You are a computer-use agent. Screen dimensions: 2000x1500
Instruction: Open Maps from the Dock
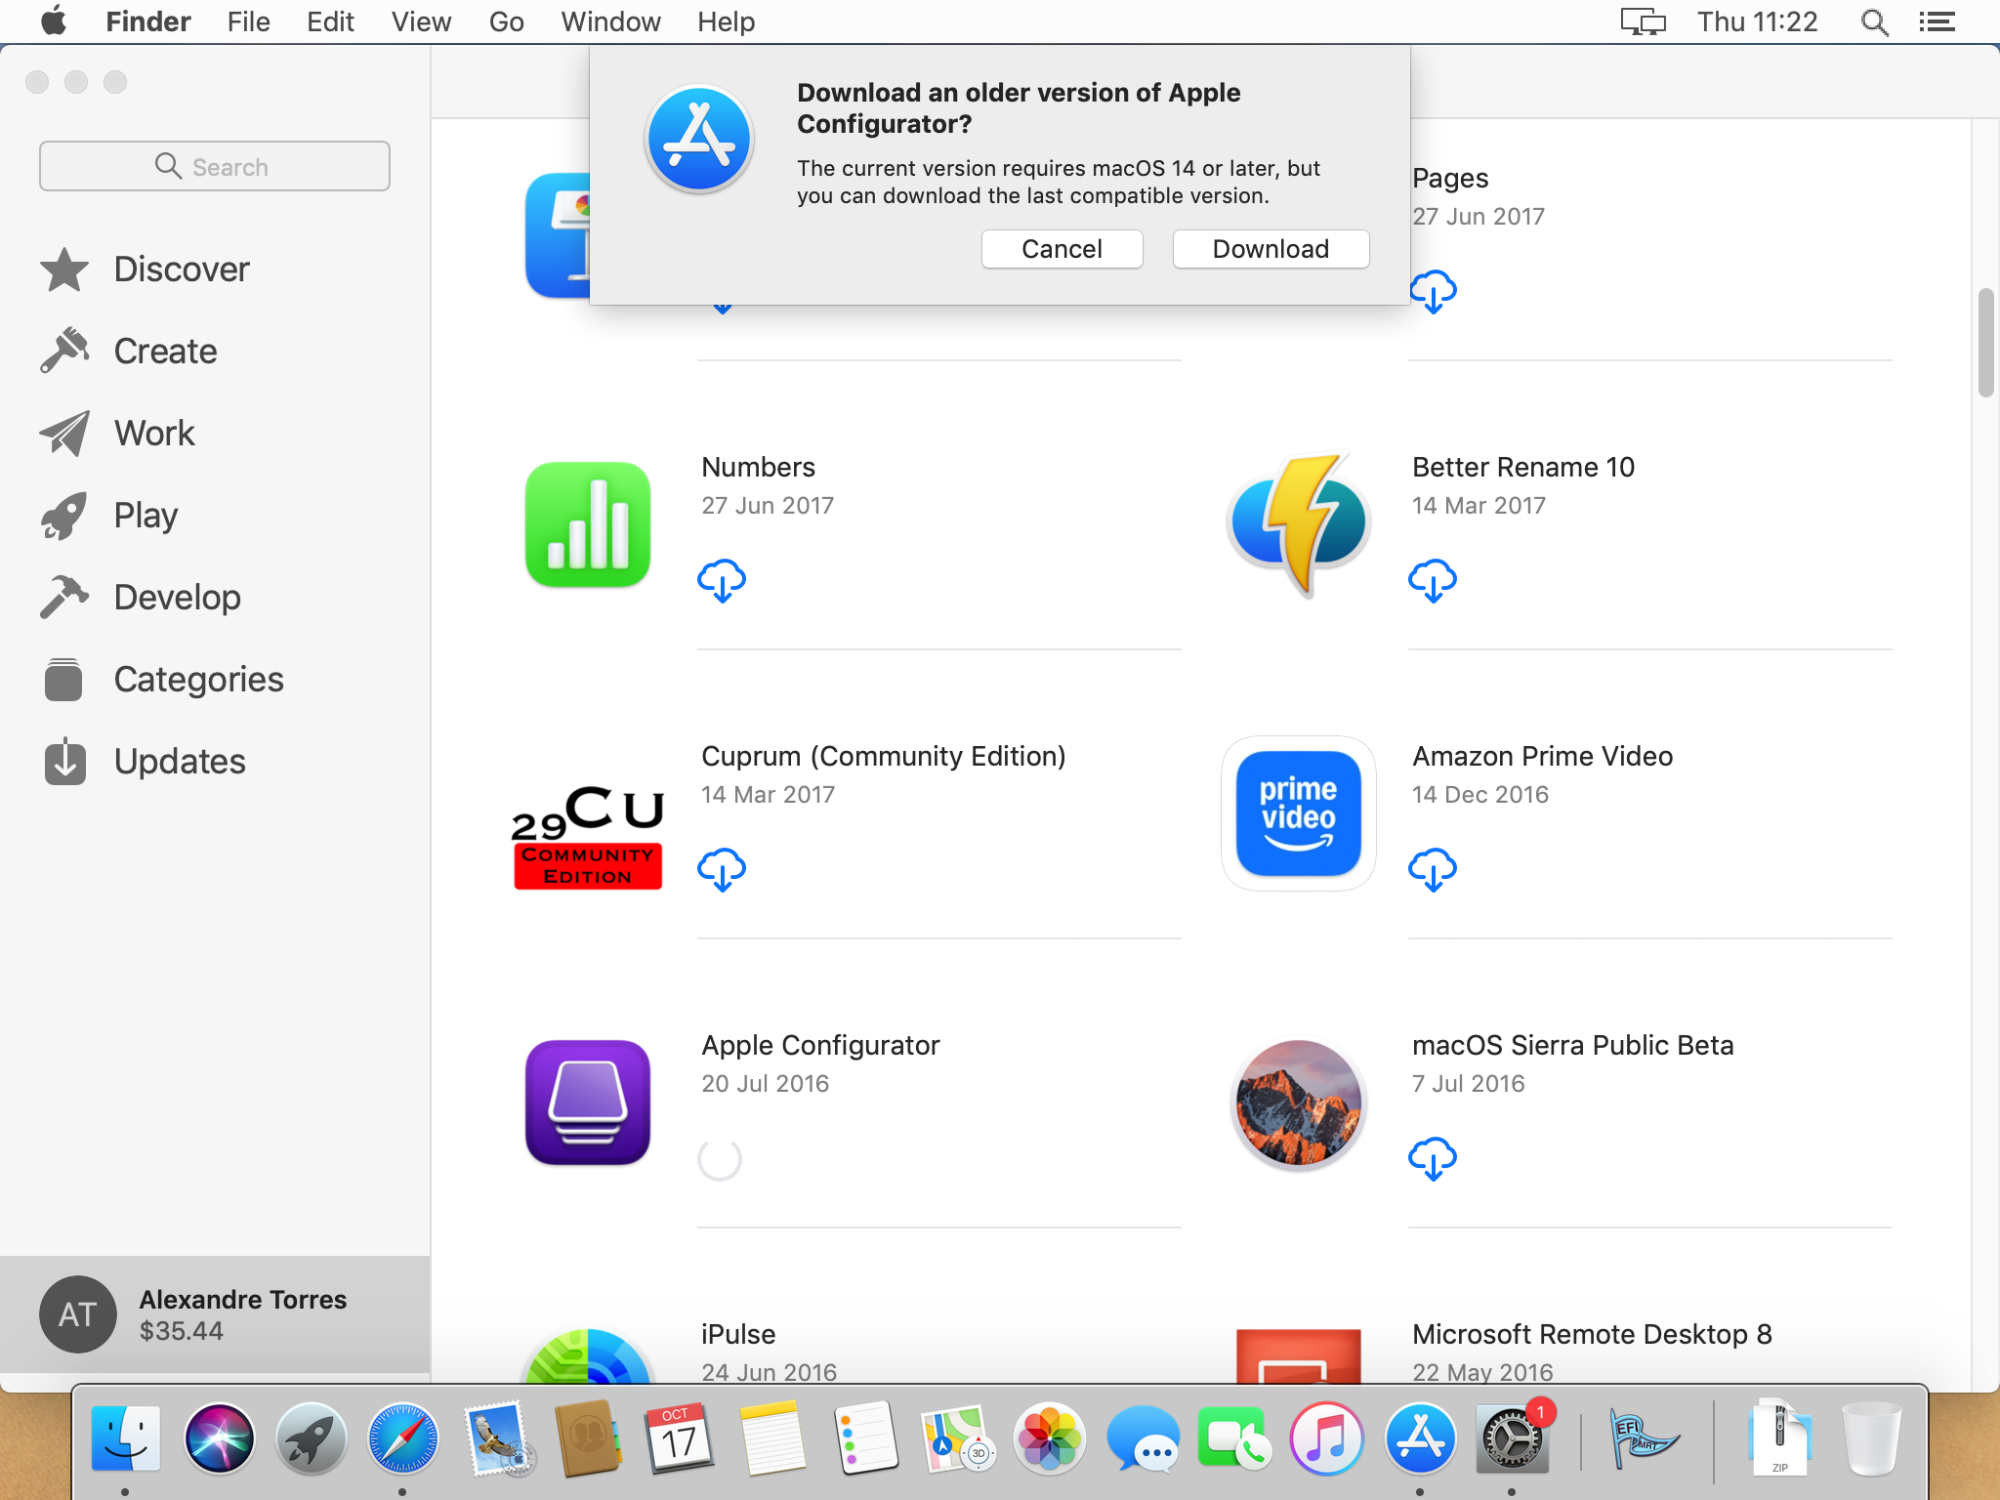[x=957, y=1439]
